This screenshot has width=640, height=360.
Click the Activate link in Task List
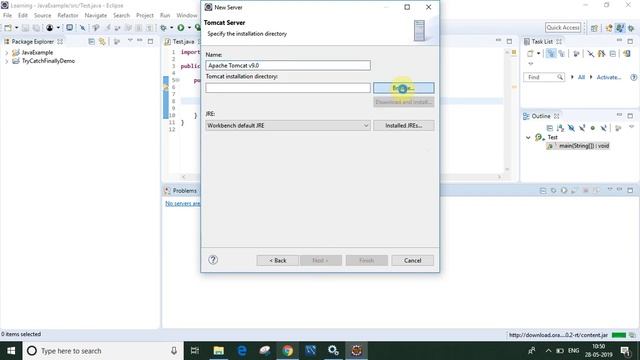click(609, 77)
